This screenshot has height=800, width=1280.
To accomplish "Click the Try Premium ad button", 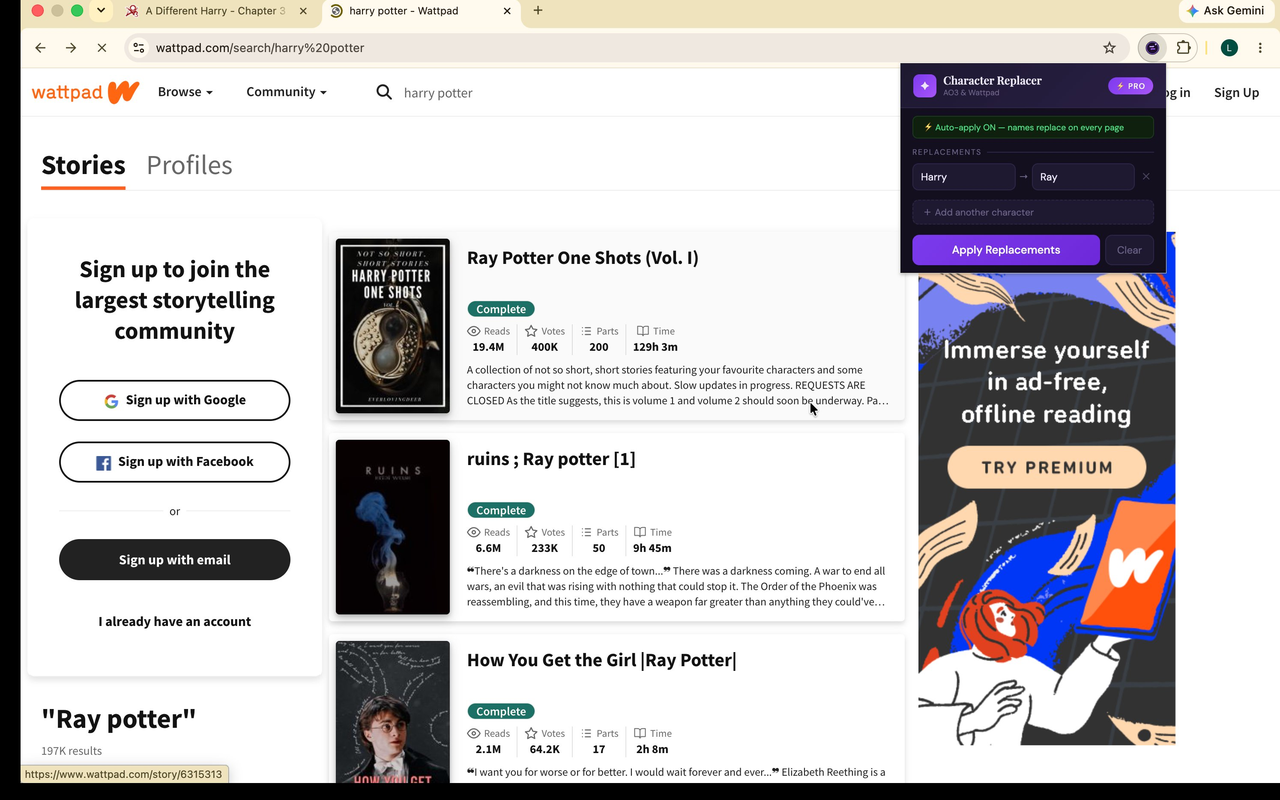I will [x=1047, y=467].
